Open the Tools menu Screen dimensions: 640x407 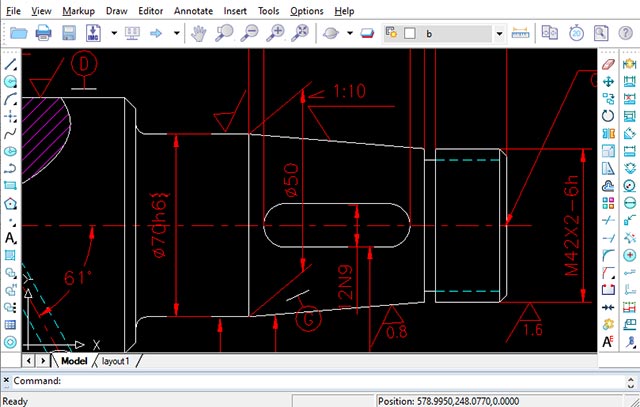pos(269,11)
